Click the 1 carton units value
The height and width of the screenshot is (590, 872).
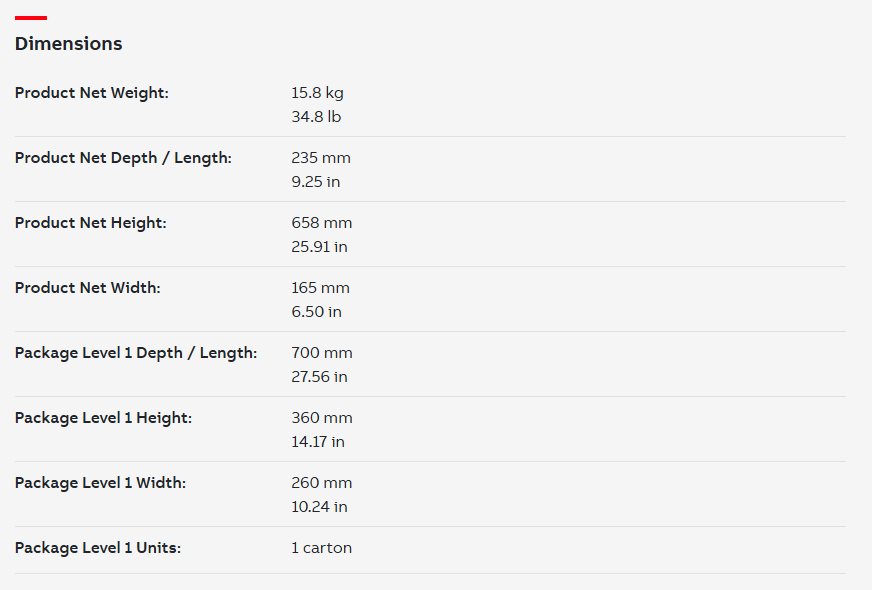[x=322, y=548]
